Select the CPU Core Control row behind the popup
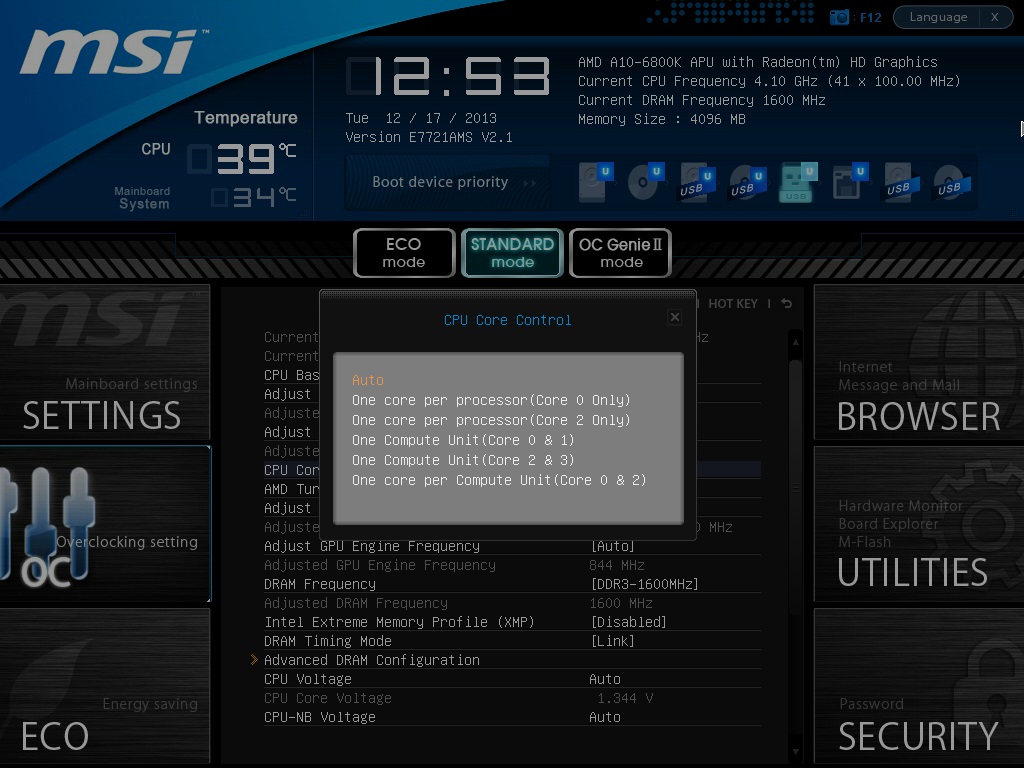 [x=291, y=470]
